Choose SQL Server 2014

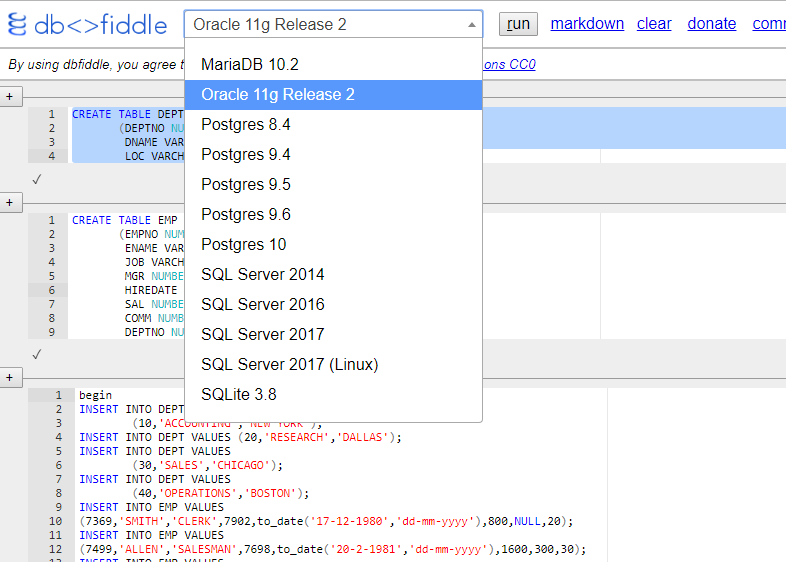(333, 275)
